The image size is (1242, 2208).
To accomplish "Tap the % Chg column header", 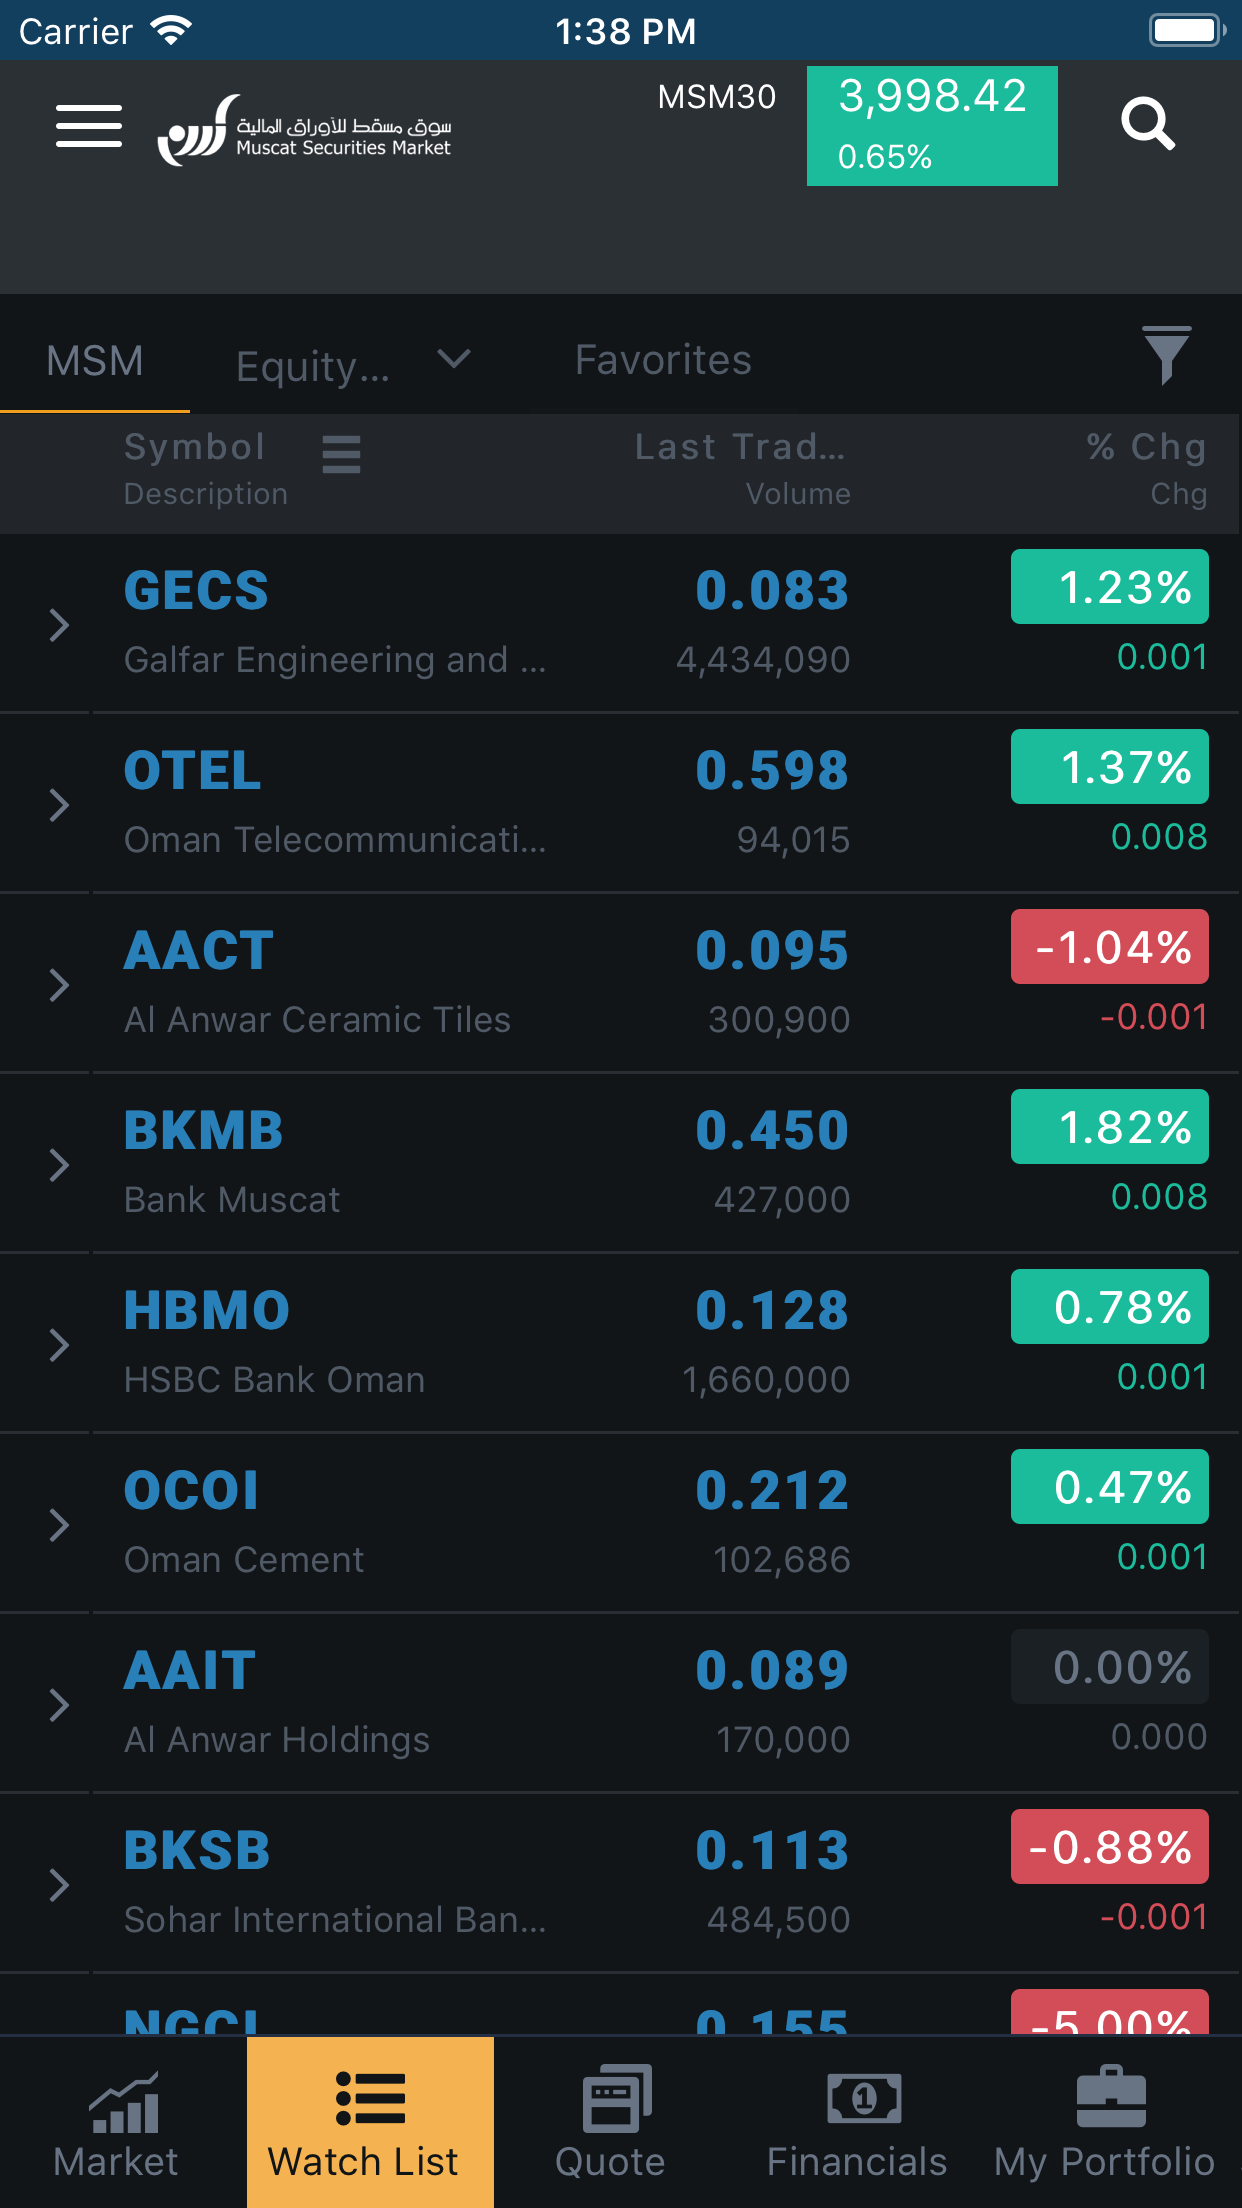I will pos(1145,447).
